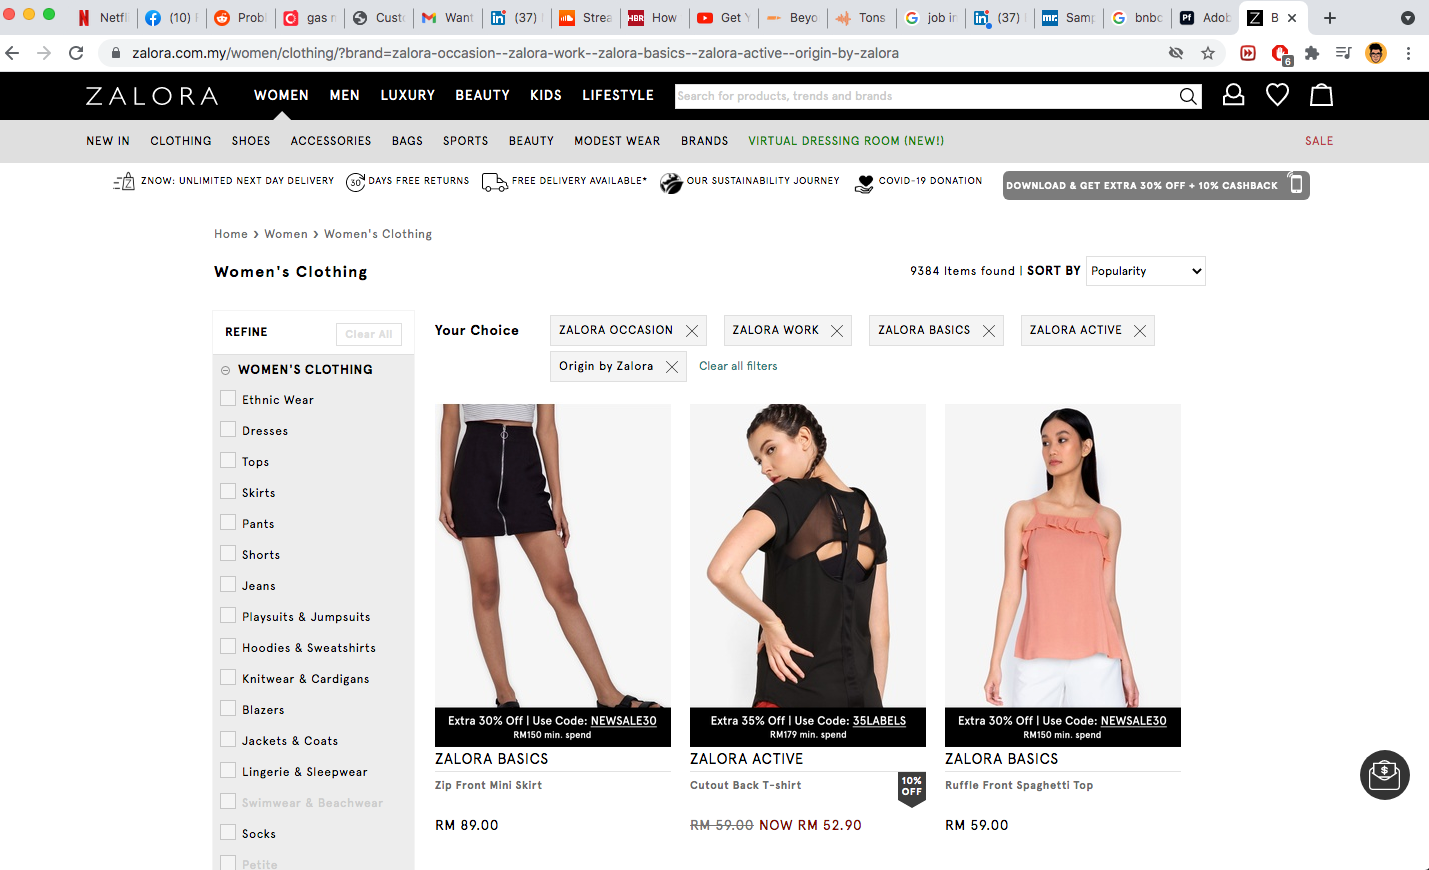Viewport: 1429px width, 870px height.
Task: Click the 30 days free returns icon
Action: (x=355, y=182)
